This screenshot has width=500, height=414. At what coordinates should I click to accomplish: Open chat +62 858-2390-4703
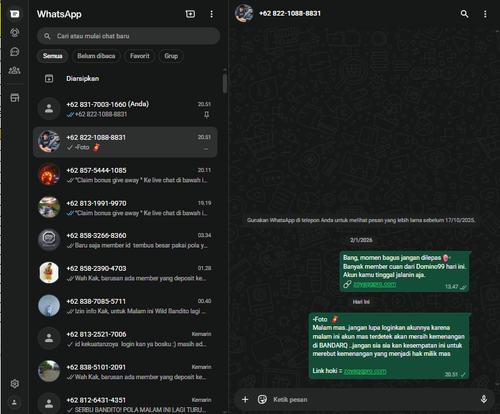(125, 273)
